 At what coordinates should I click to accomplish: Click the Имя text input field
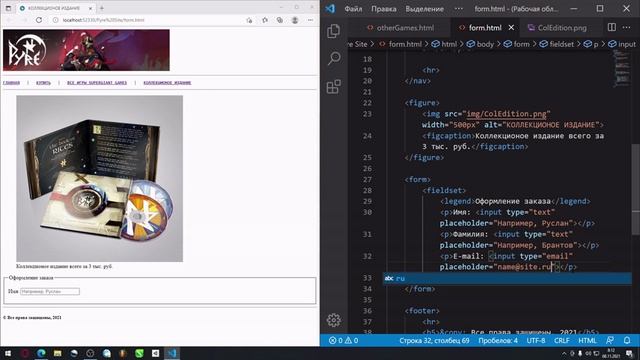pyautogui.click(x=50, y=291)
